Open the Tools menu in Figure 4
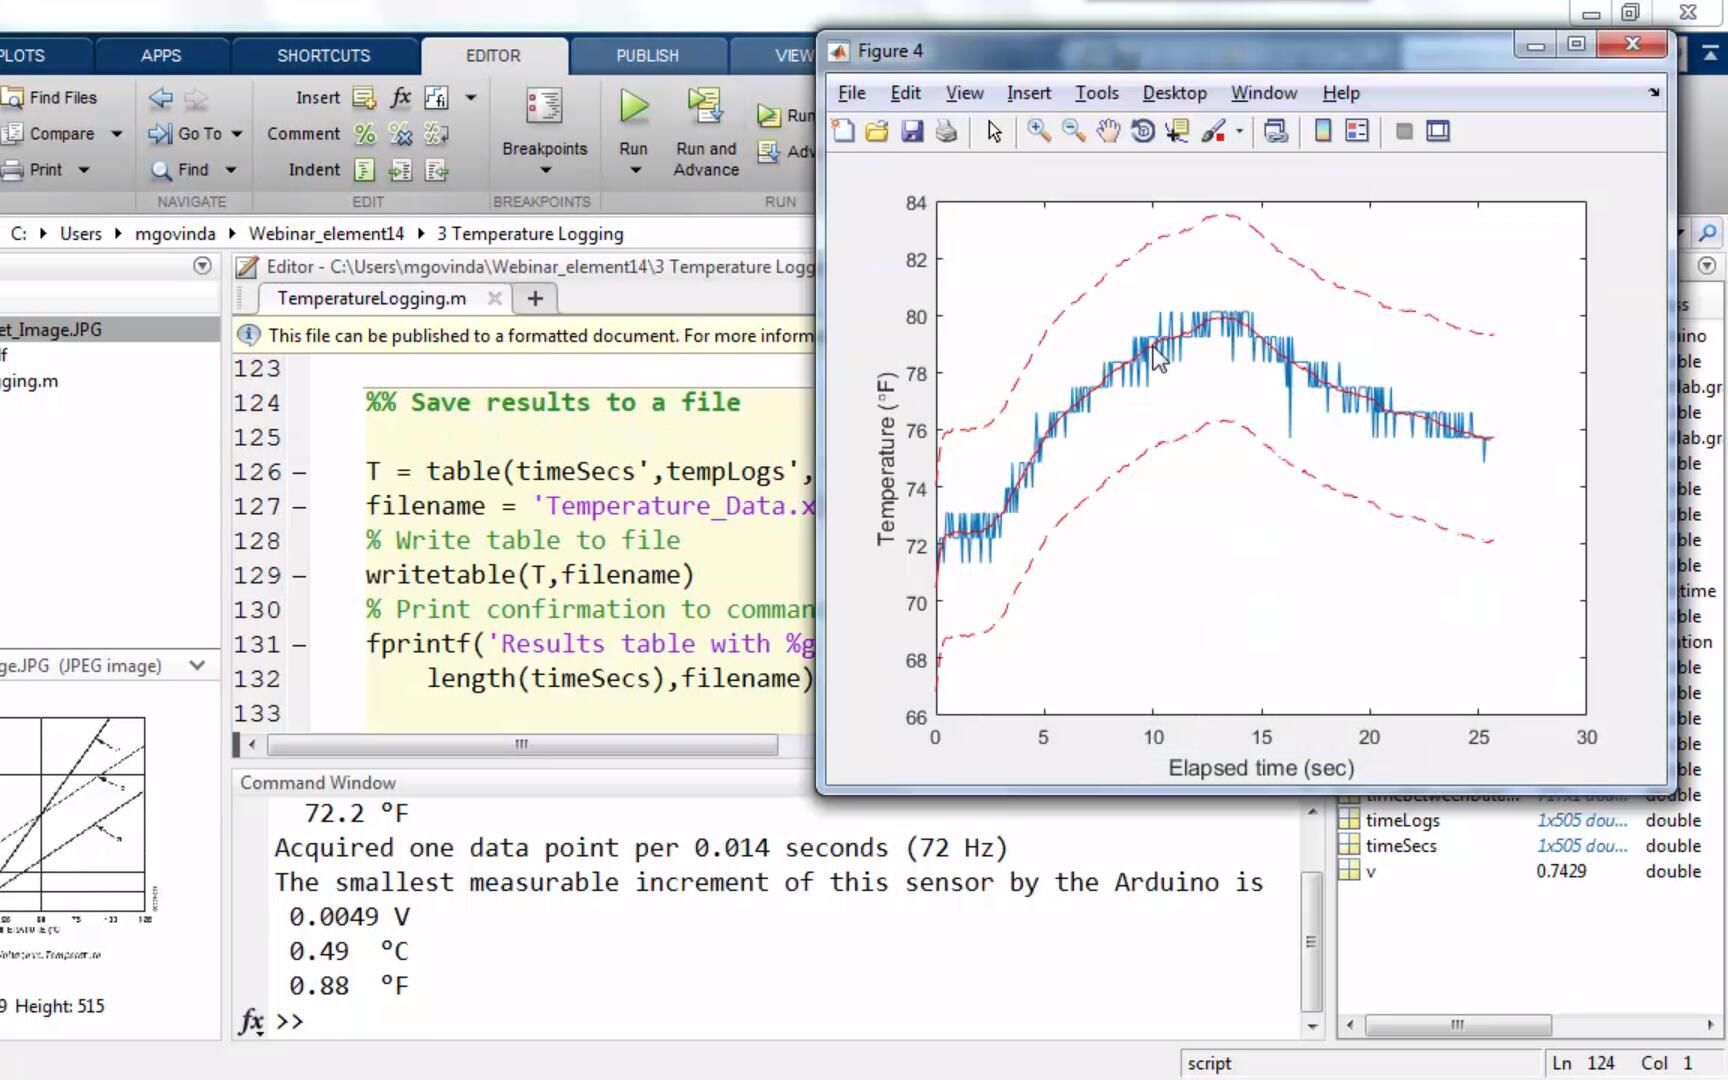 tap(1096, 92)
